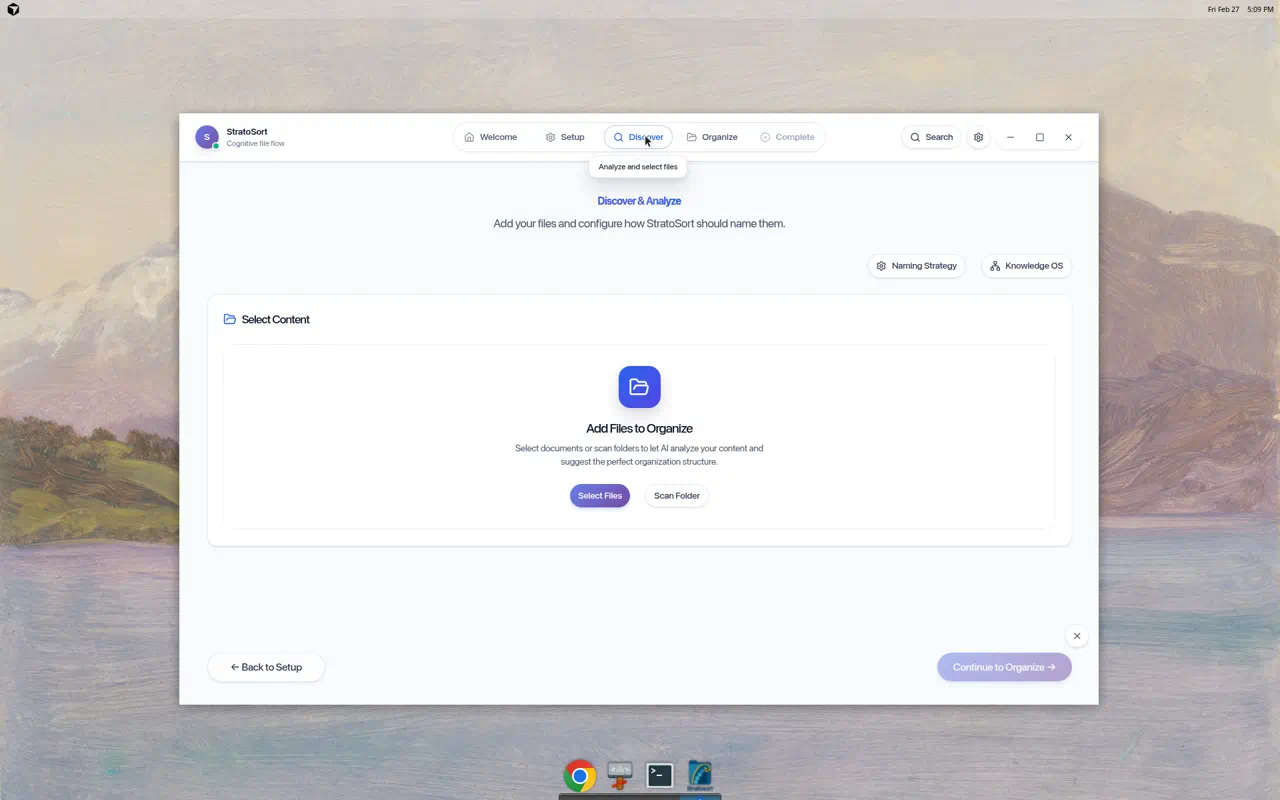Screen dimensions: 1280x800
Task: Click the checkmark icon beside Complete
Action: click(767, 137)
